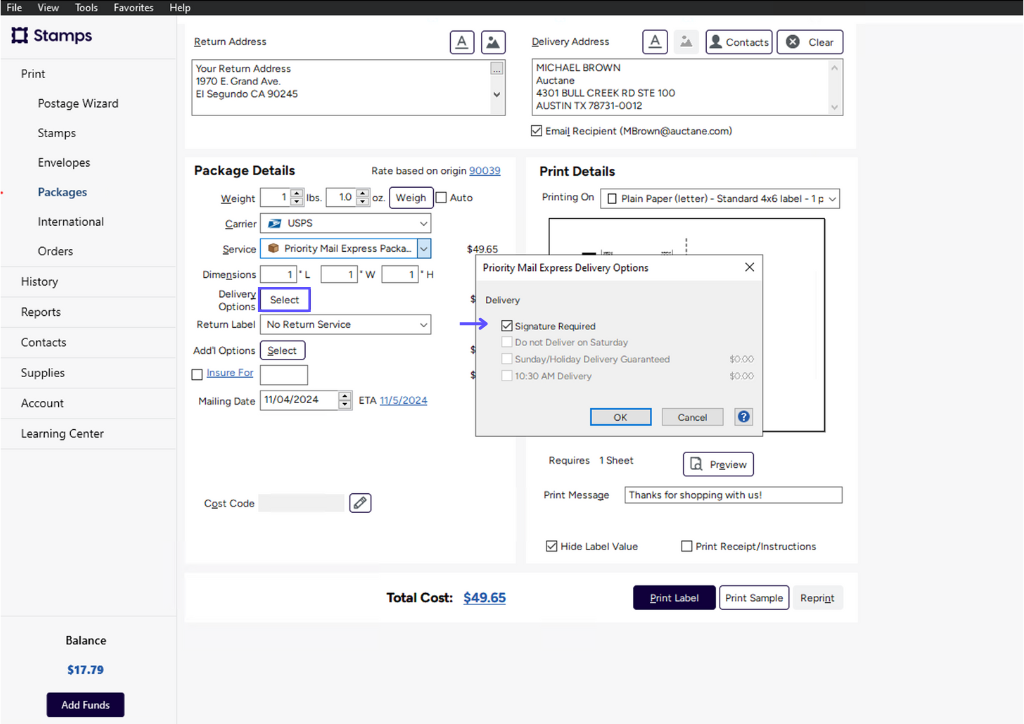
Task: Click Preview button with magnifier icon
Action: (718, 464)
